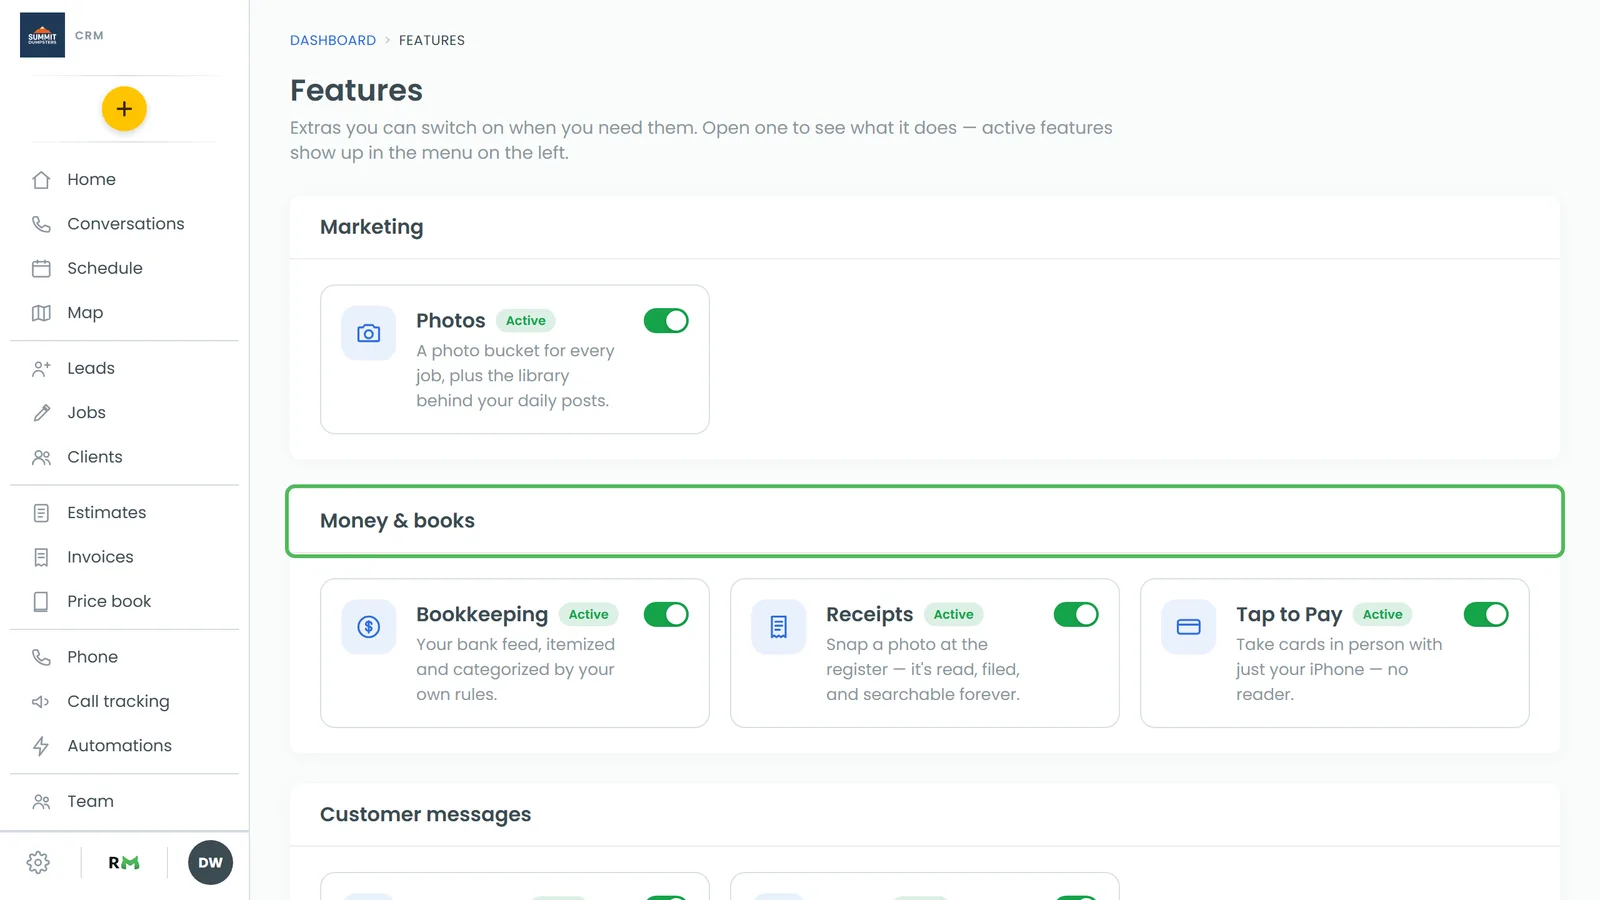Click the Active badge beside Photos
This screenshot has height=900, width=1600.
click(526, 321)
